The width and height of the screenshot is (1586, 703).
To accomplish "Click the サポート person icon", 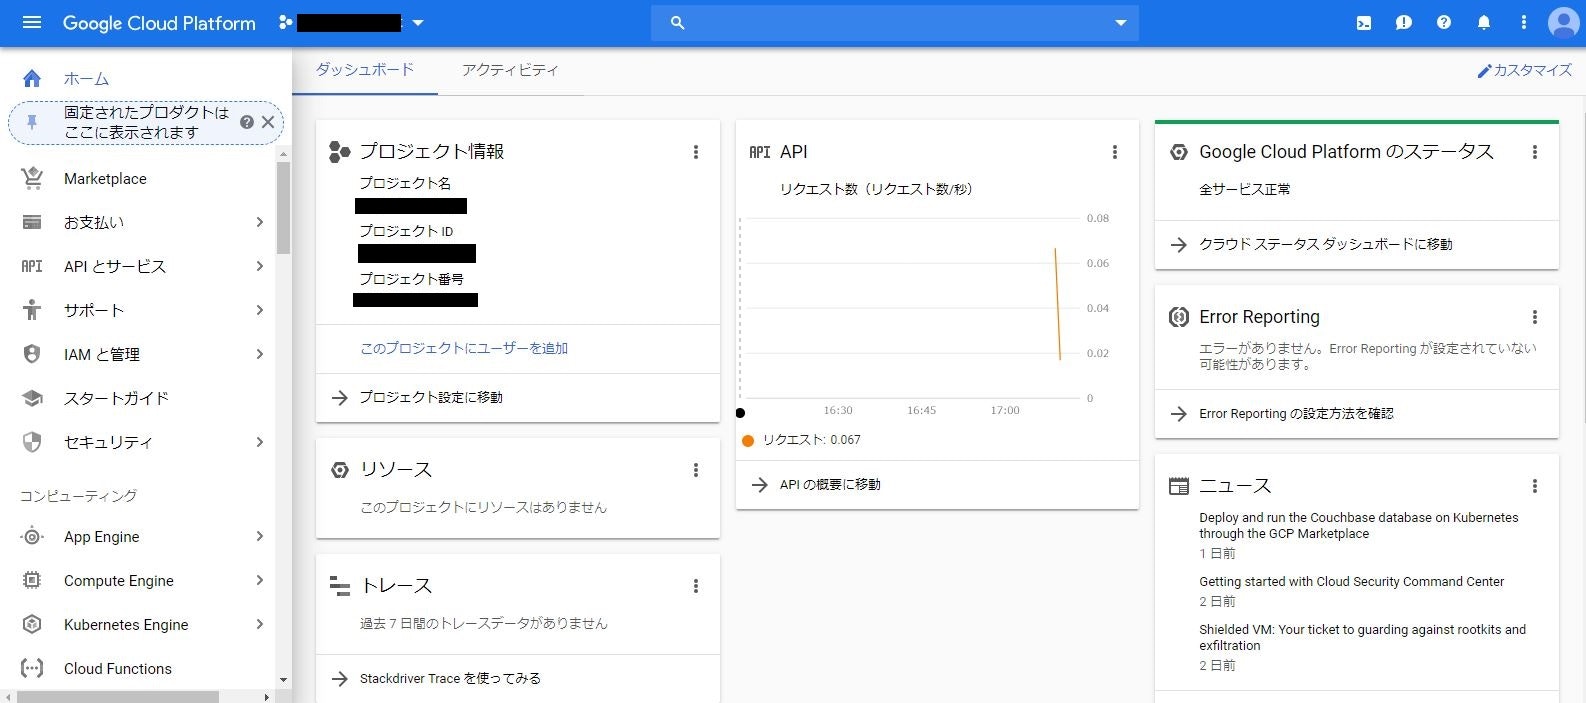I will coord(32,310).
